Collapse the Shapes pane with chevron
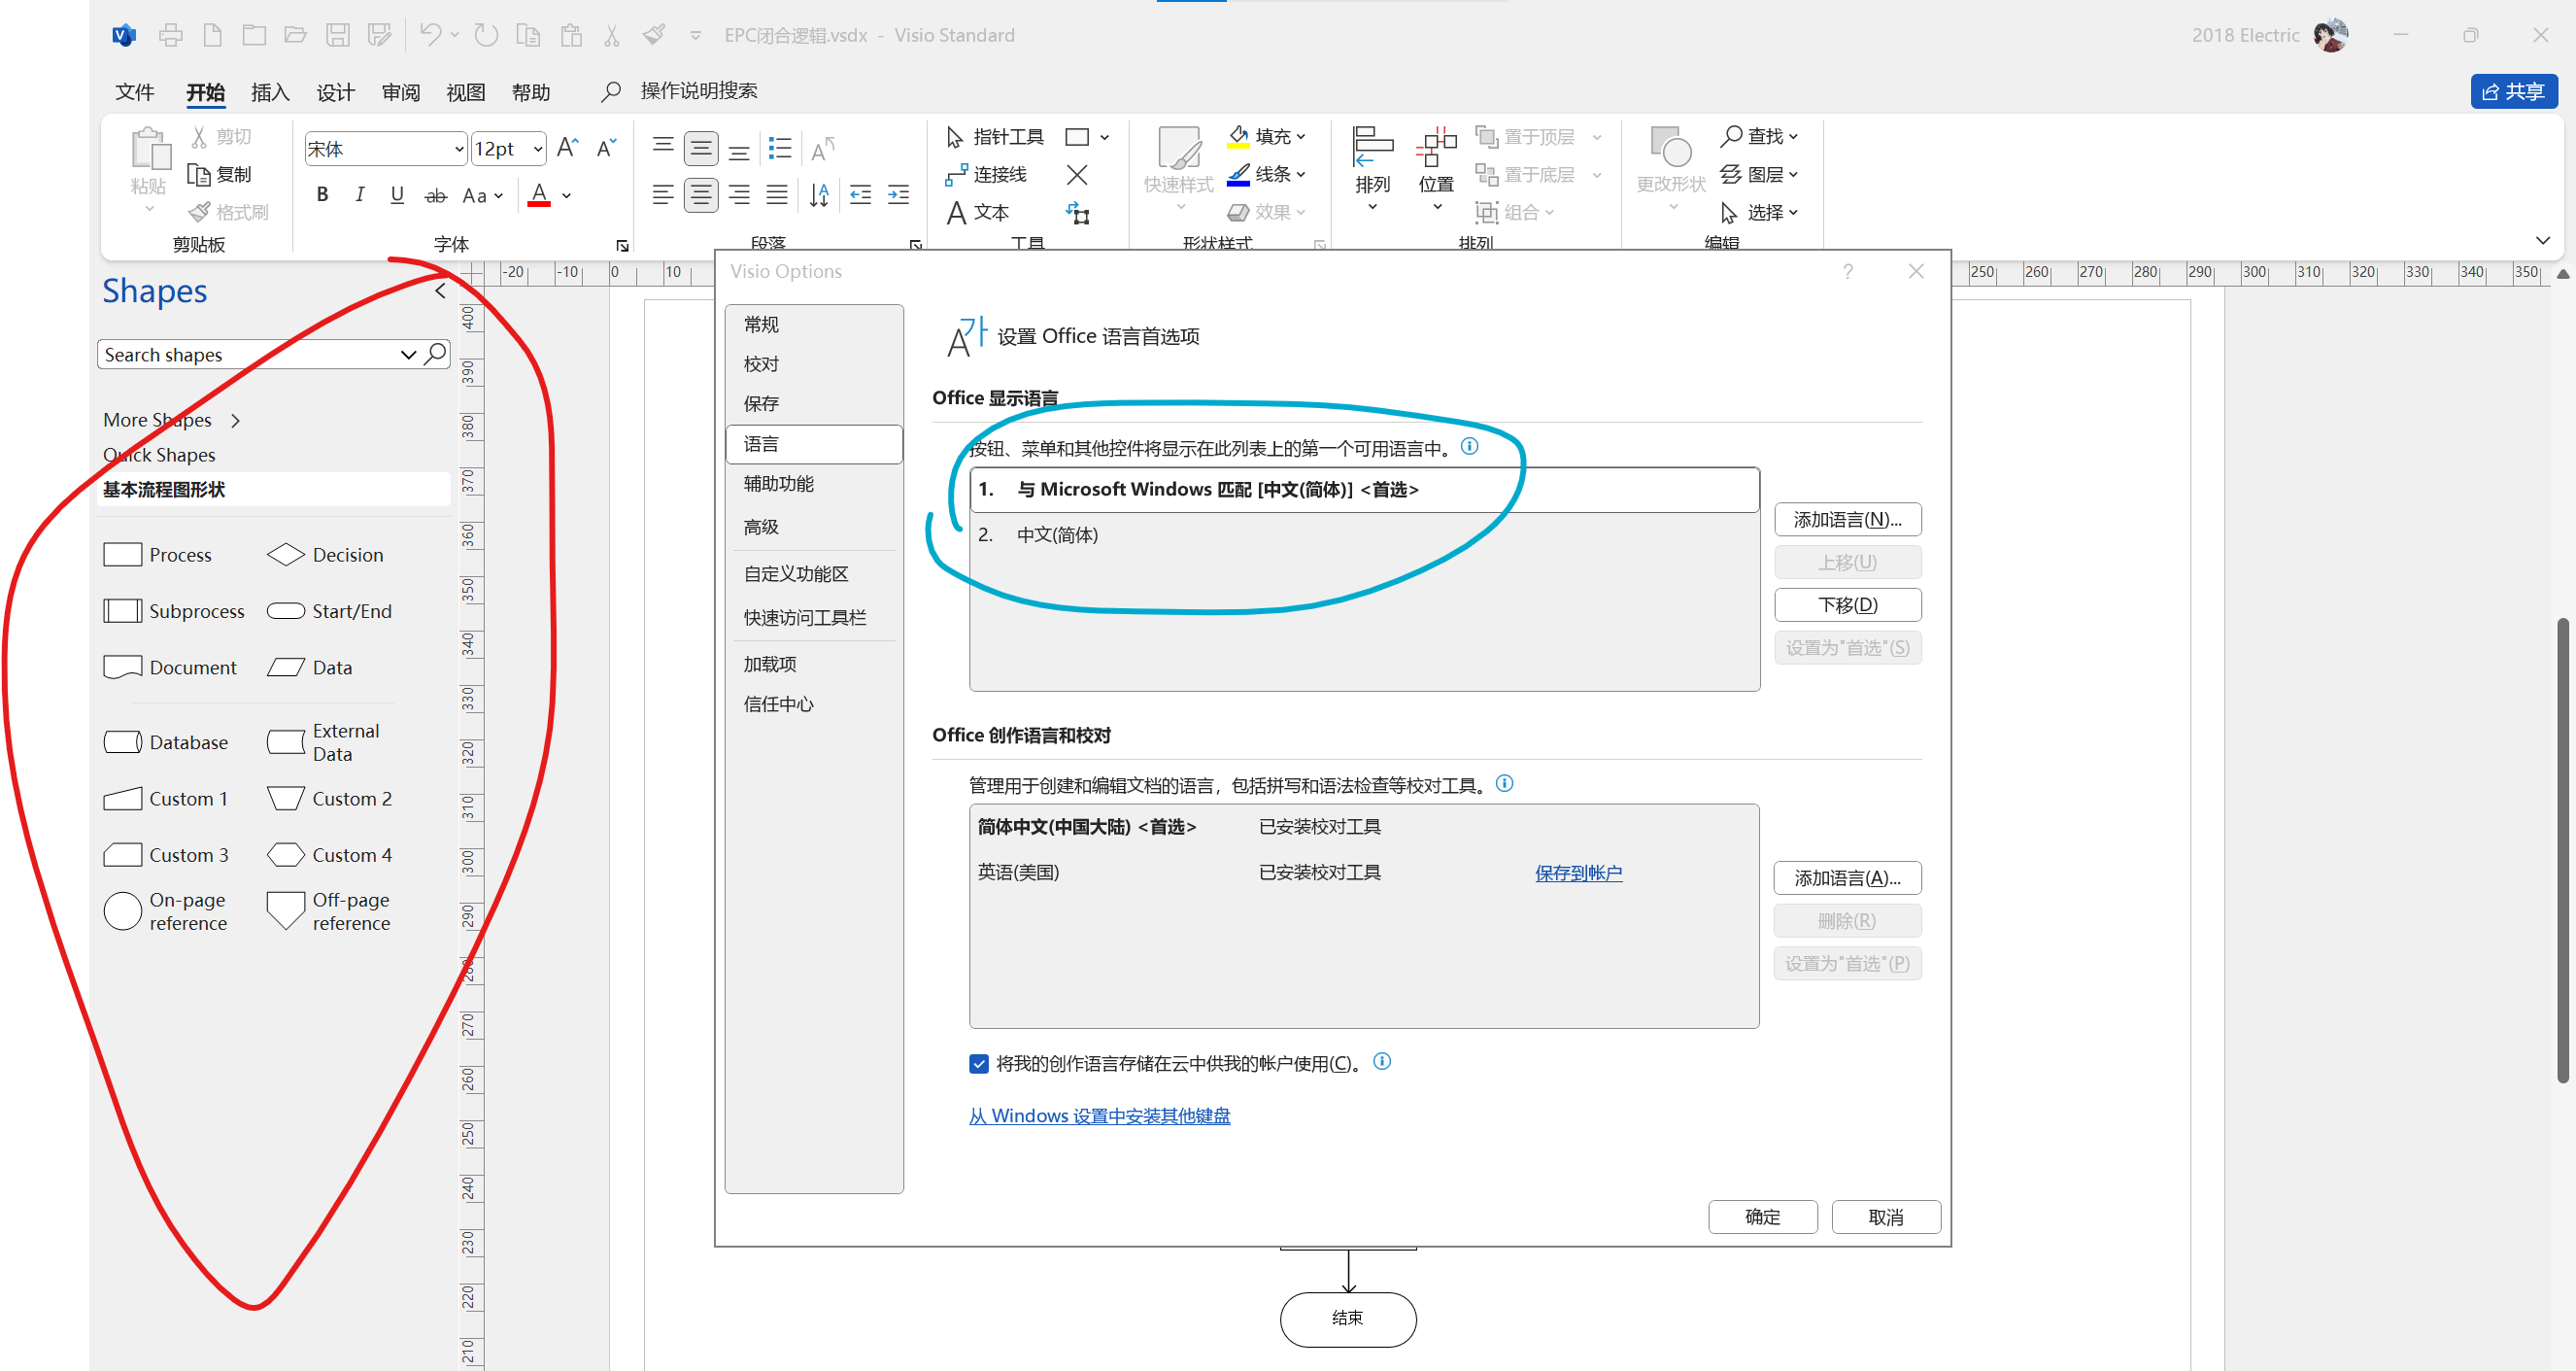This screenshot has width=2576, height=1371. coord(440,291)
